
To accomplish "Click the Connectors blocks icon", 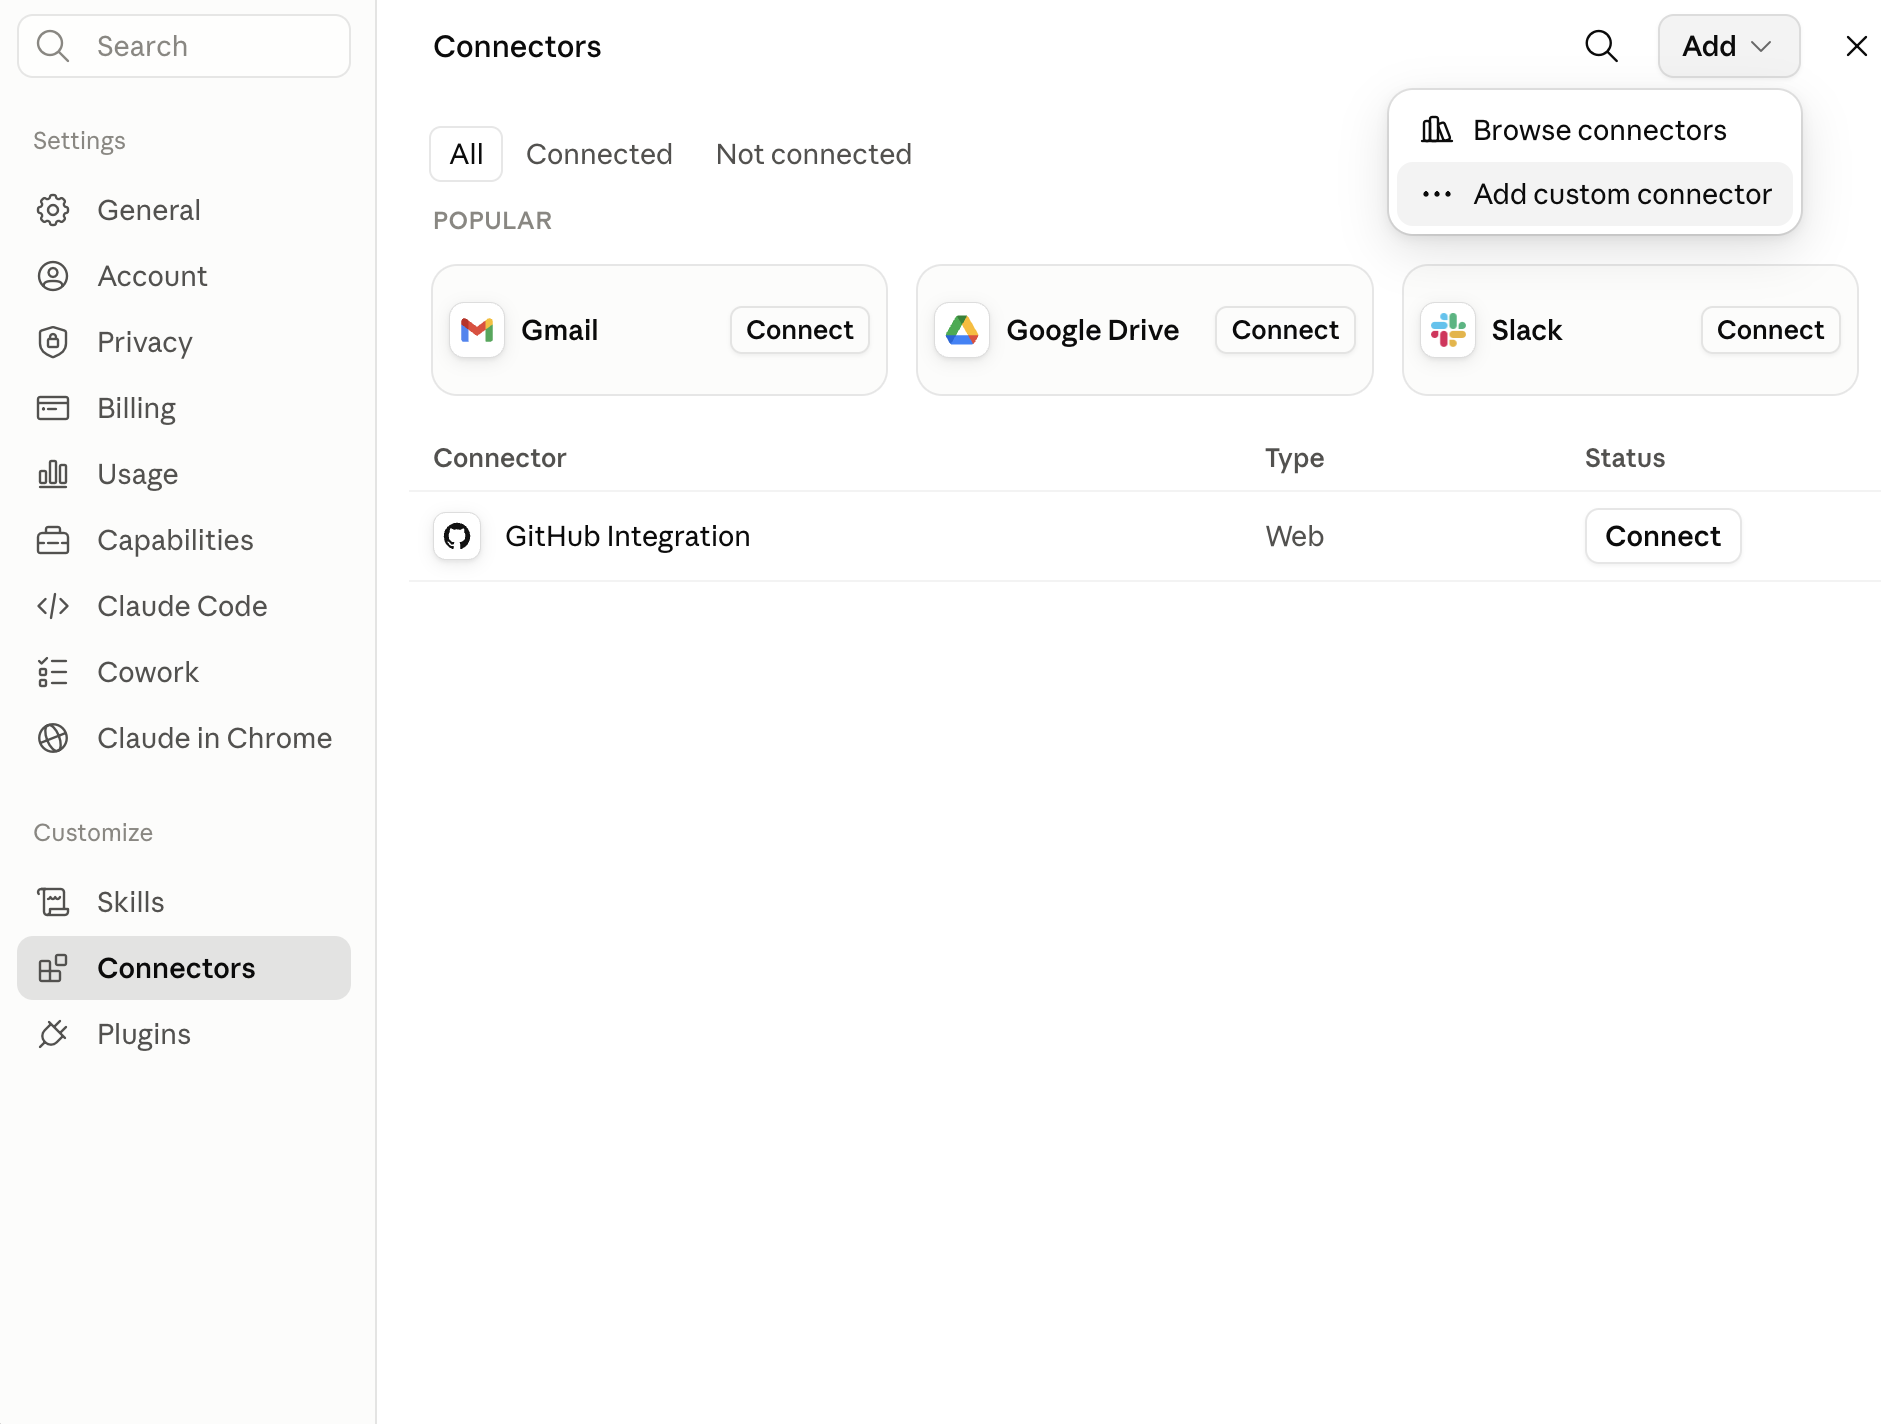I will (x=53, y=968).
